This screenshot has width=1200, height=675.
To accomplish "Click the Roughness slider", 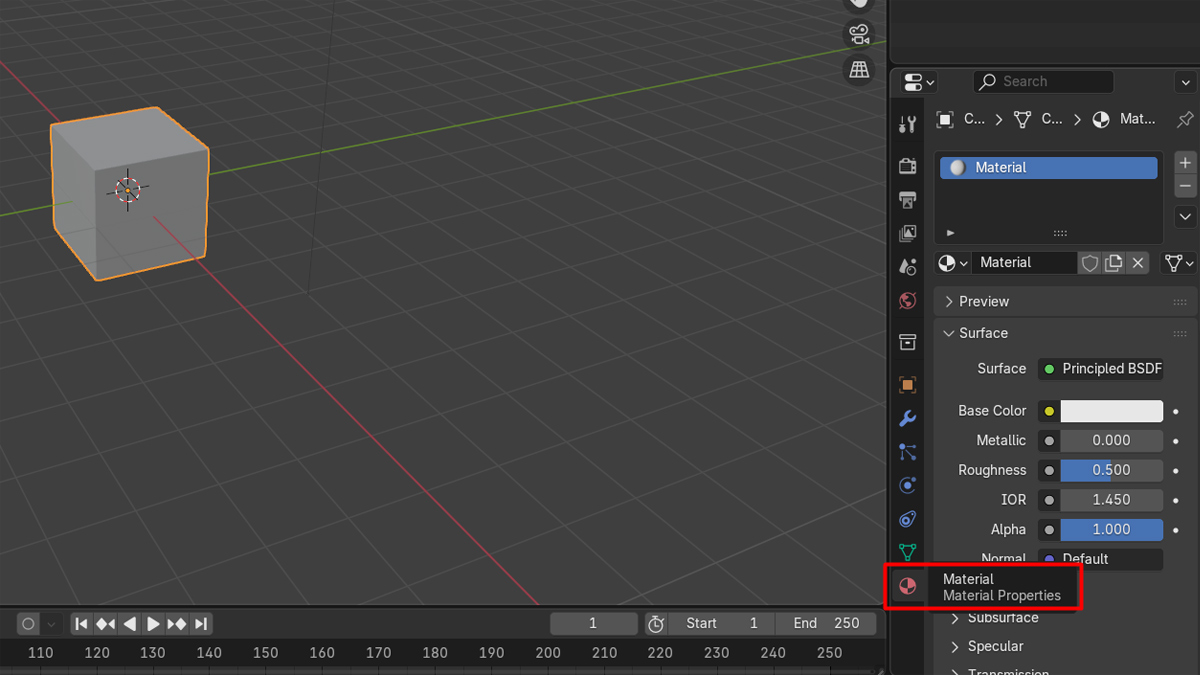I will click(1112, 470).
